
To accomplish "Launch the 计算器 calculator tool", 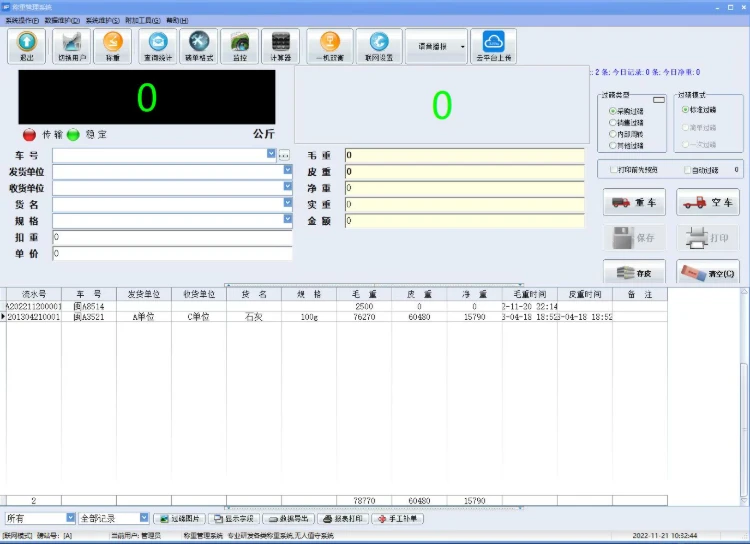I will point(281,46).
